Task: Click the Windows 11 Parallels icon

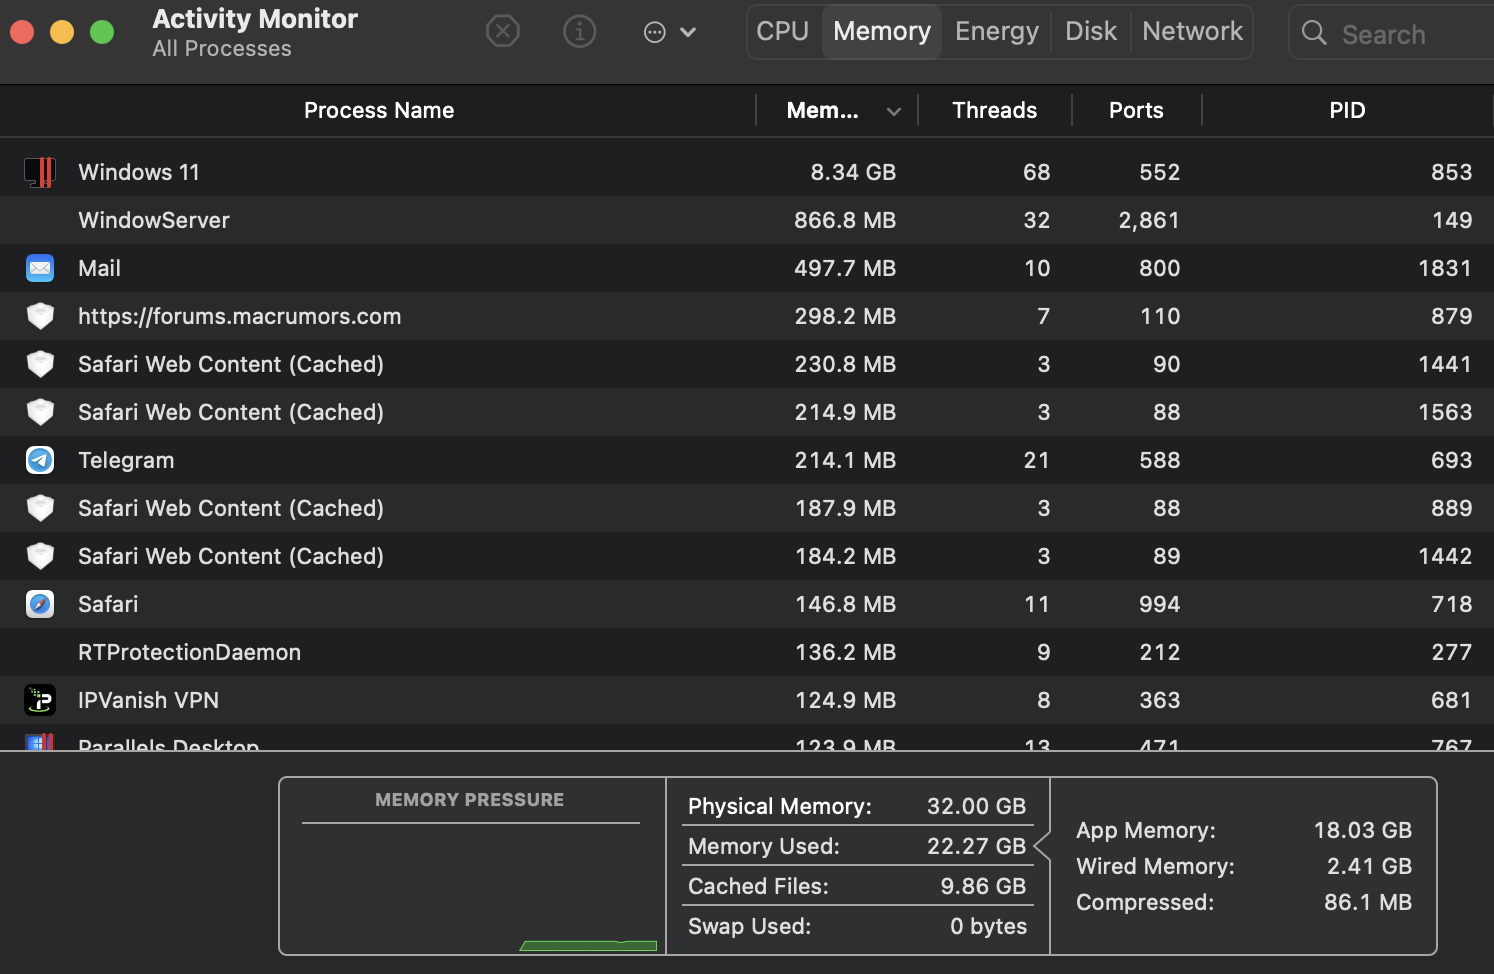Action: pyautogui.click(x=40, y=172)
